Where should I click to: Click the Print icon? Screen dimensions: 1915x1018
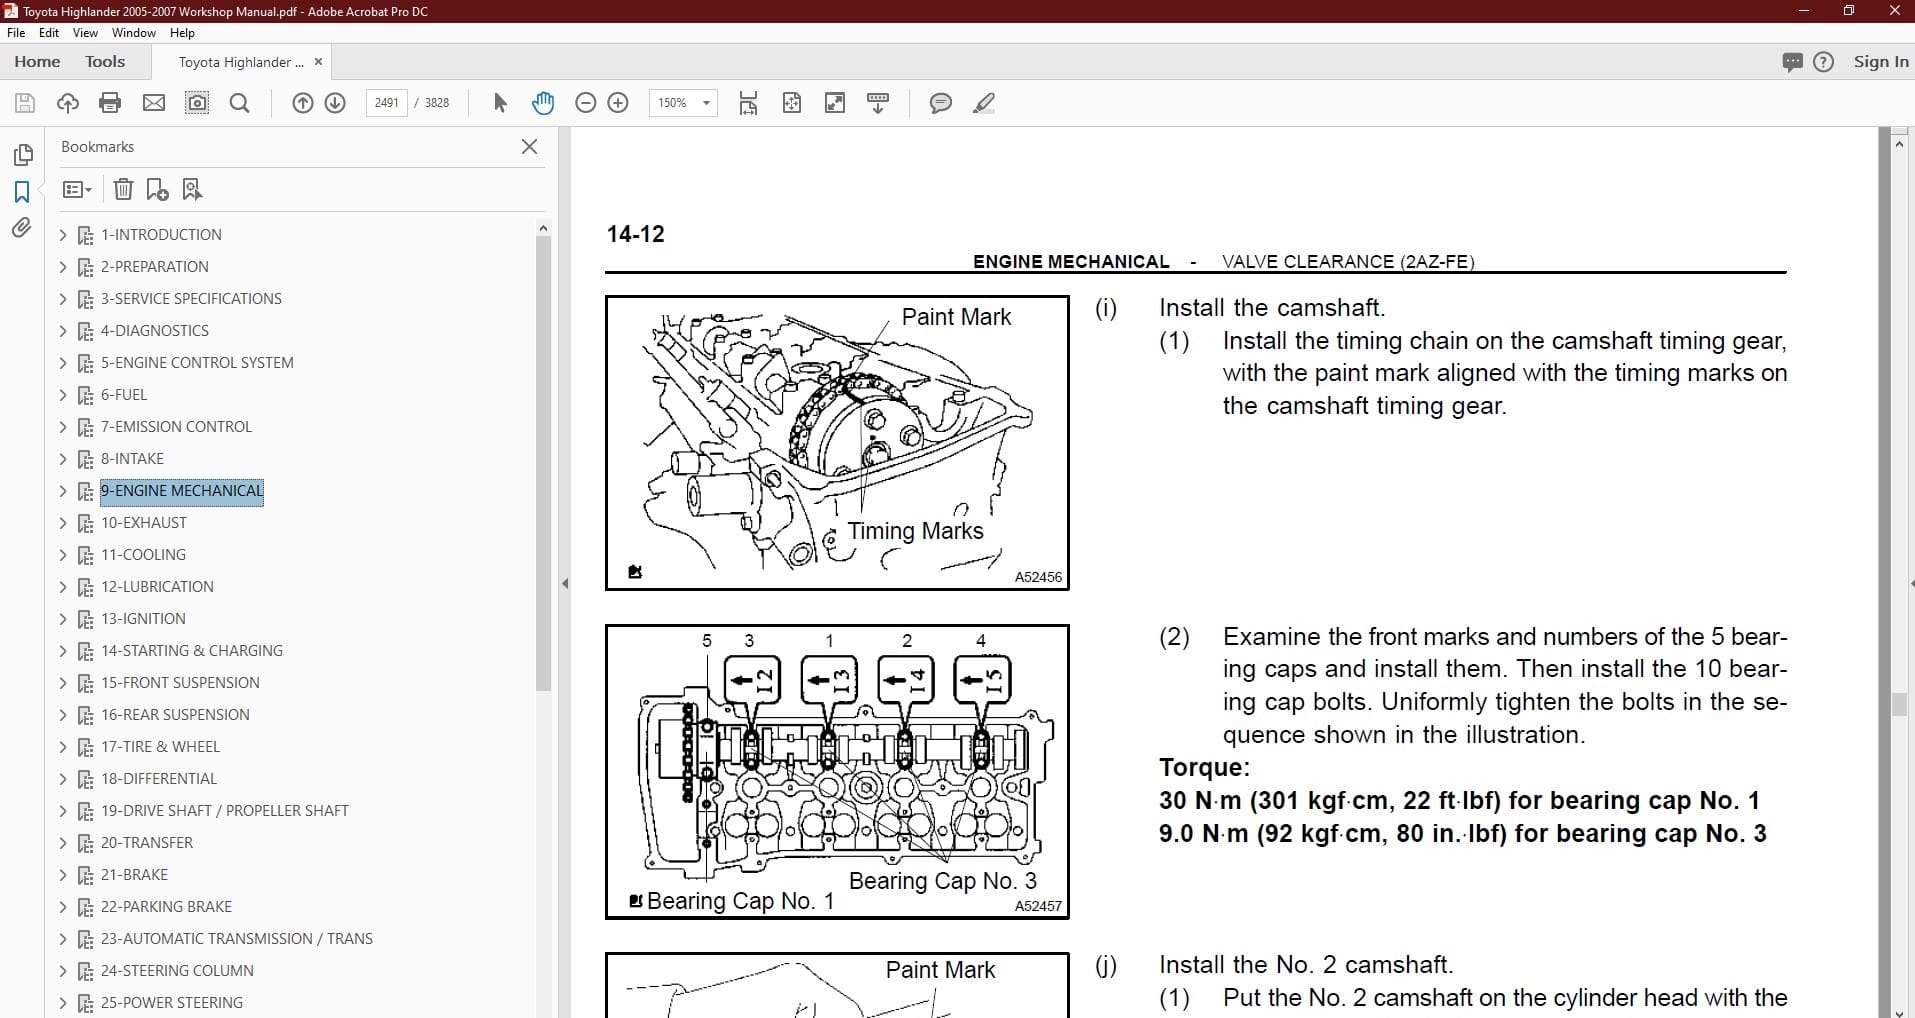click(110, 103)
